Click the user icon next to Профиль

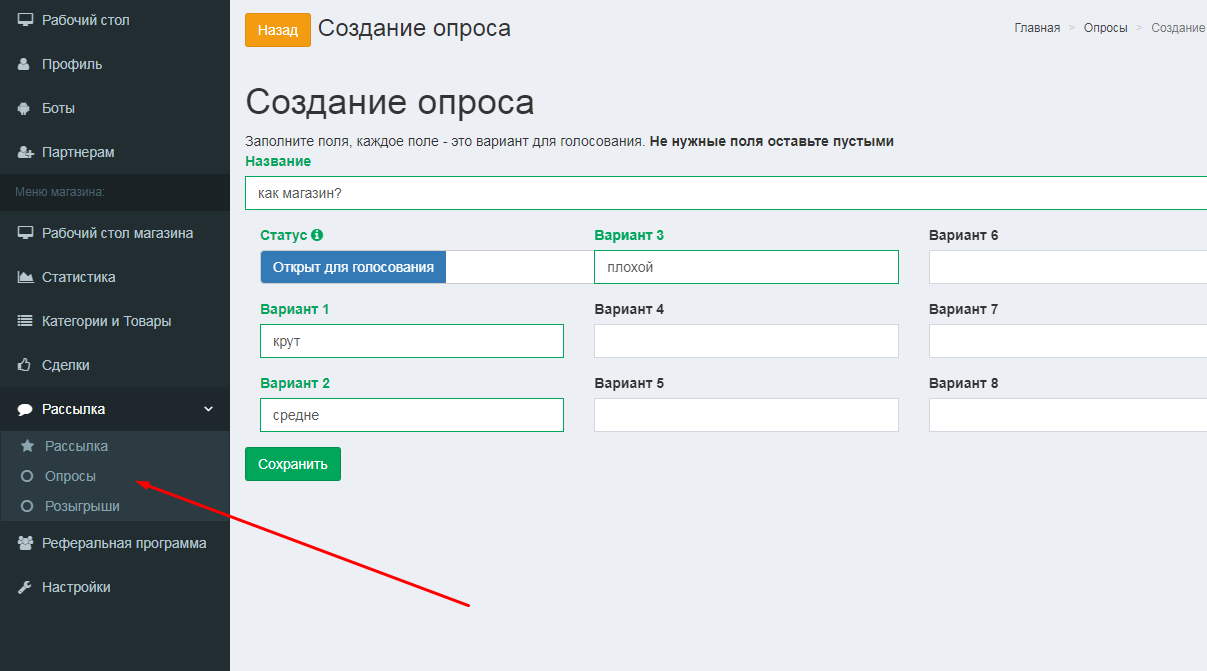click(x=25, y=64)
